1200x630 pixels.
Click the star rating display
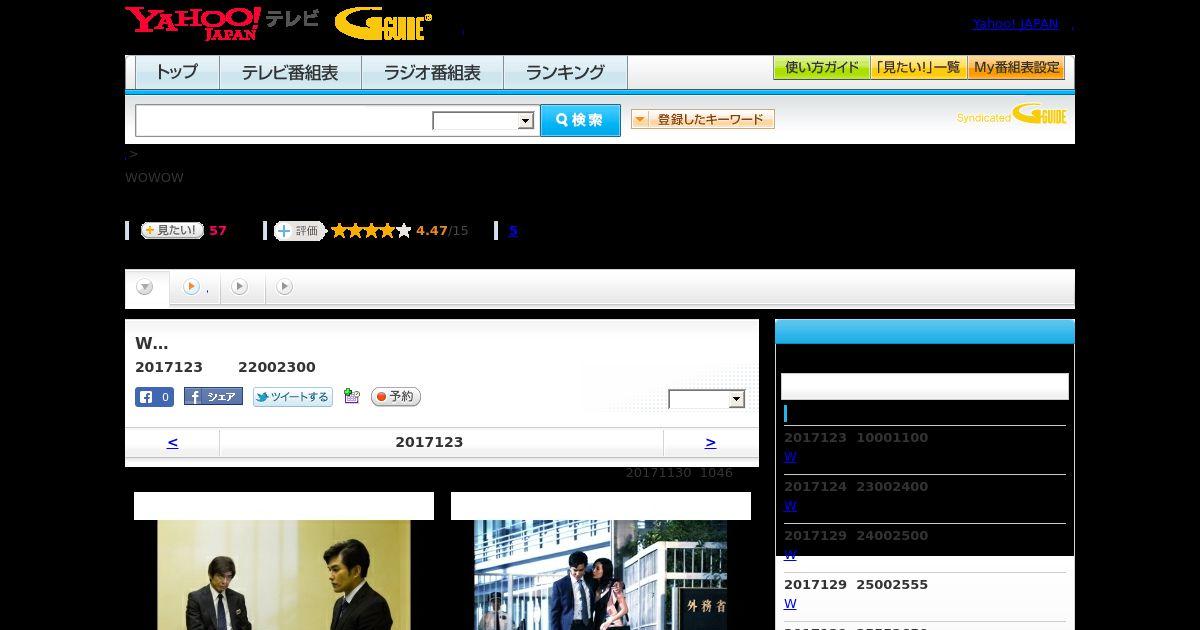(x=371, y=231)
